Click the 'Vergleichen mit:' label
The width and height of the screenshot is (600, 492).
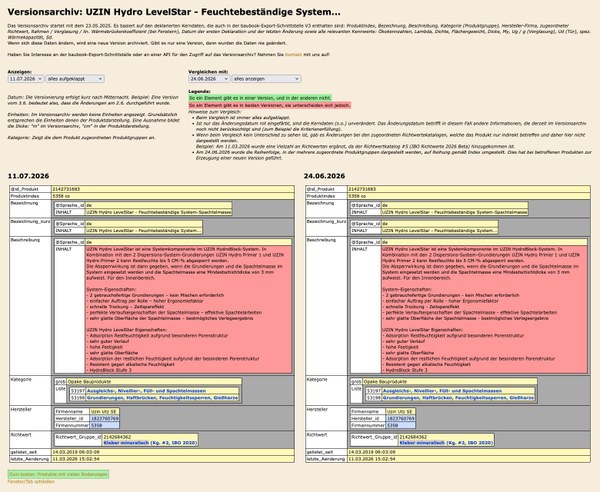(208, 72)
